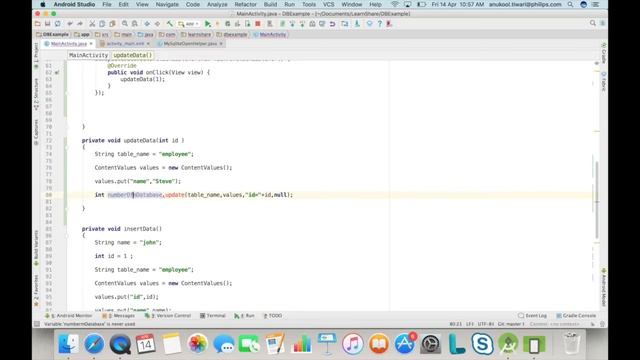The height and width of the screenshot is (360, 640).
Task: Open the VCS menu
Action: point(329,4)
